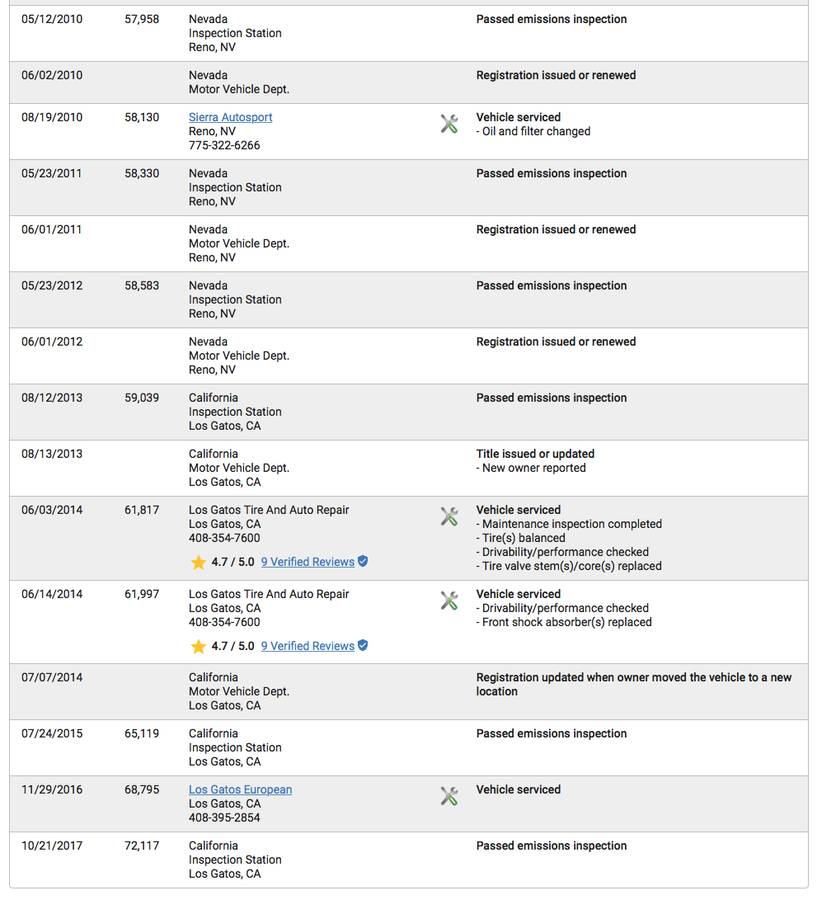This screenshot has width=817, height=900.
Task: Click the 05/12/2010 date entry
Action: click(x=52, y=19)
